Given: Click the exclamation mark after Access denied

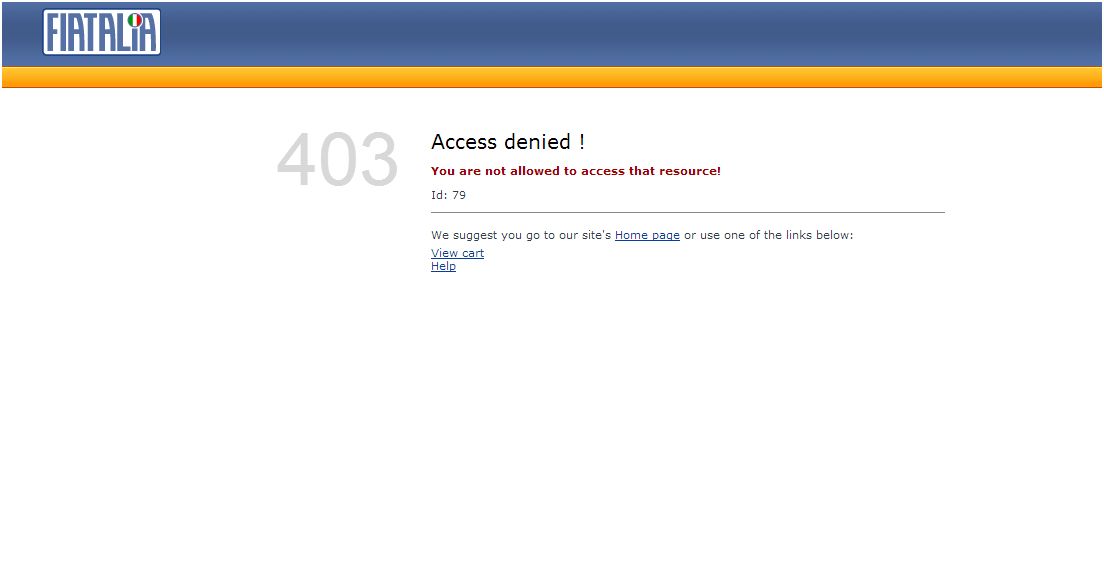Looking at the screenshot, I should coord(582,142).
